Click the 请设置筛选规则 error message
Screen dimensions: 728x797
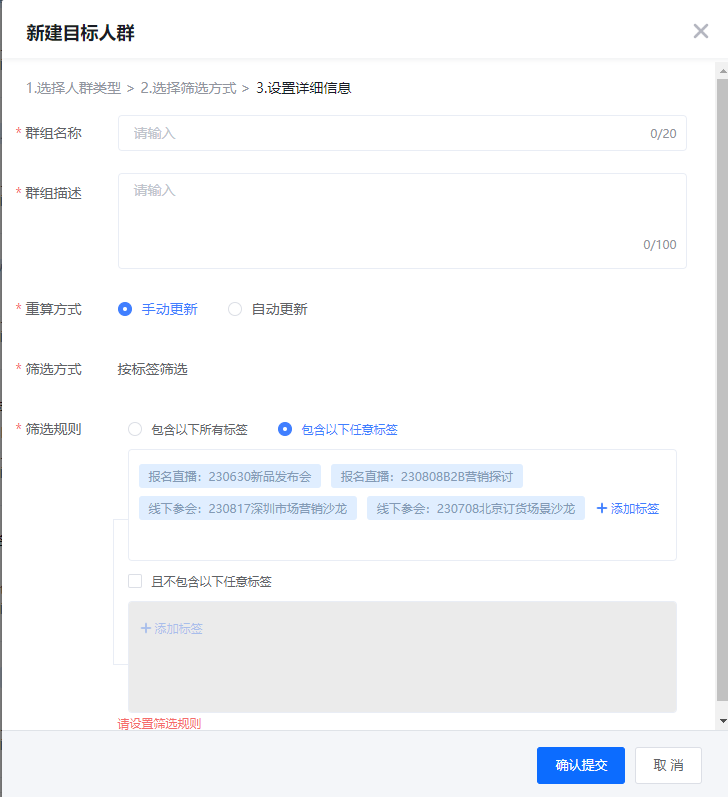159,724
